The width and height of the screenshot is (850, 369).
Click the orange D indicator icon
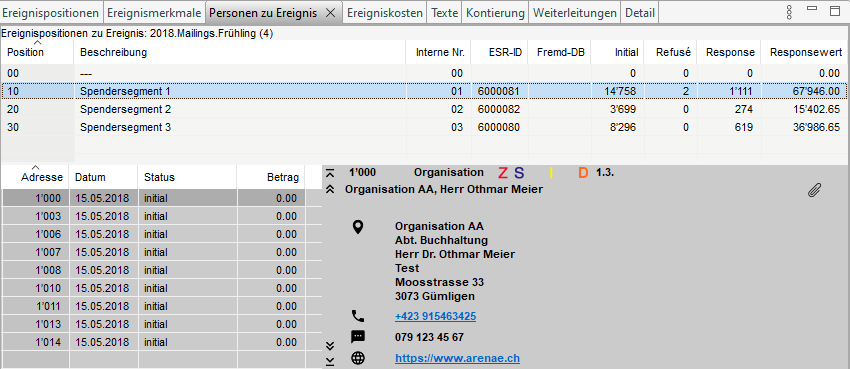(x=583, y=173)
